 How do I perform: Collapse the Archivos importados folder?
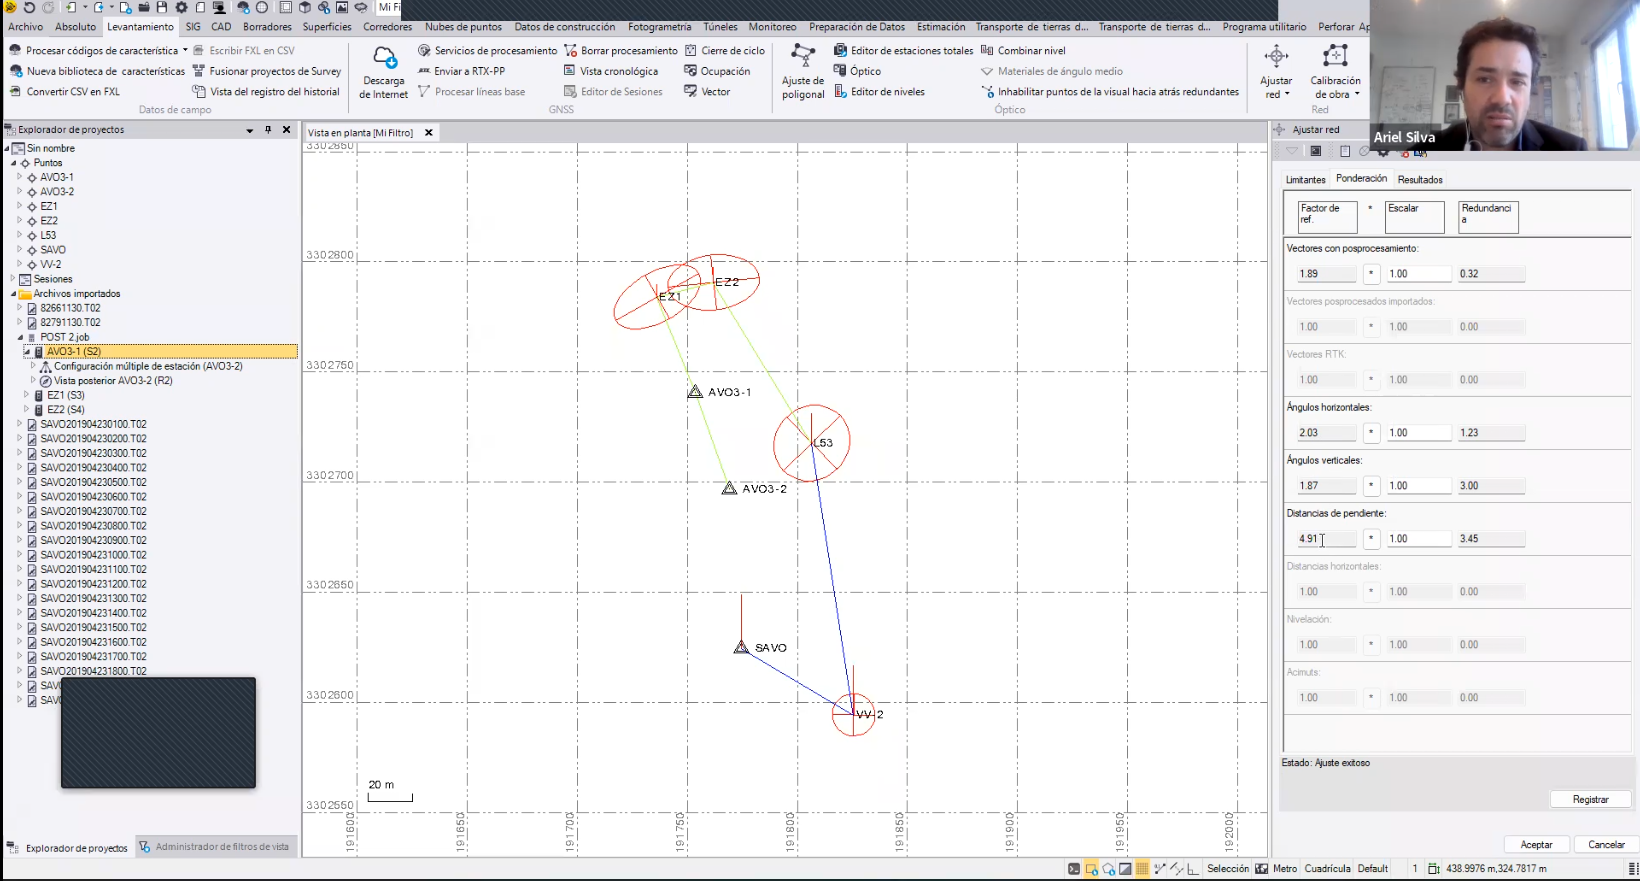click(13, 294)
